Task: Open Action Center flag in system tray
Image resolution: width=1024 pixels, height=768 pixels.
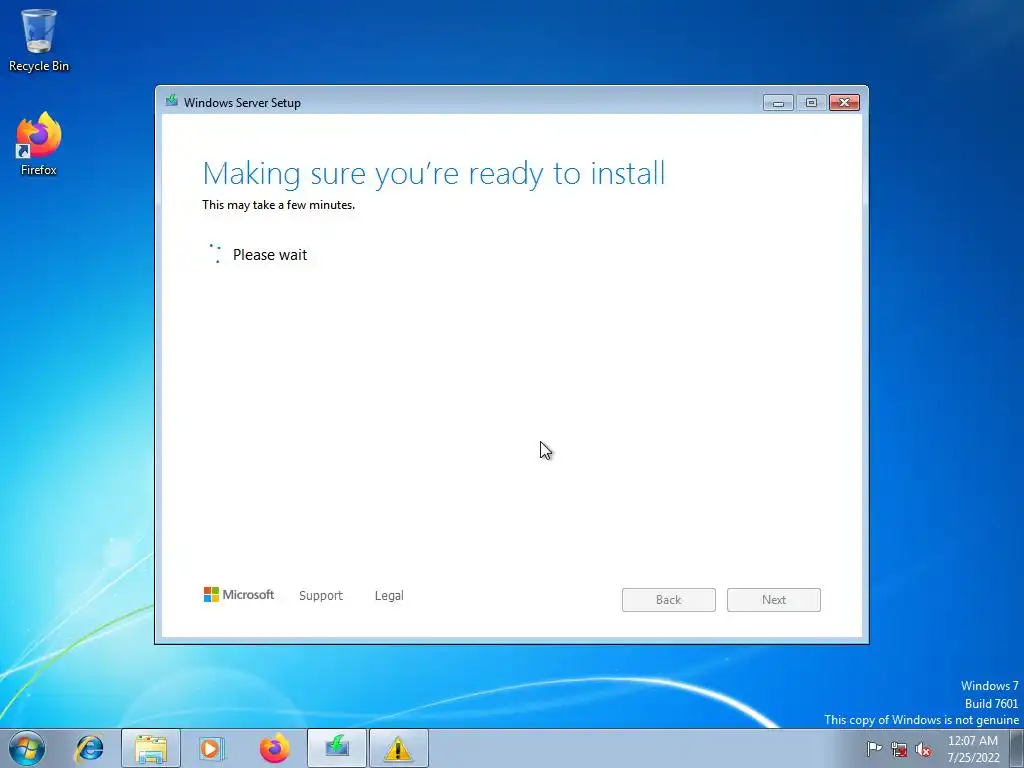Action: coord(874,749)
